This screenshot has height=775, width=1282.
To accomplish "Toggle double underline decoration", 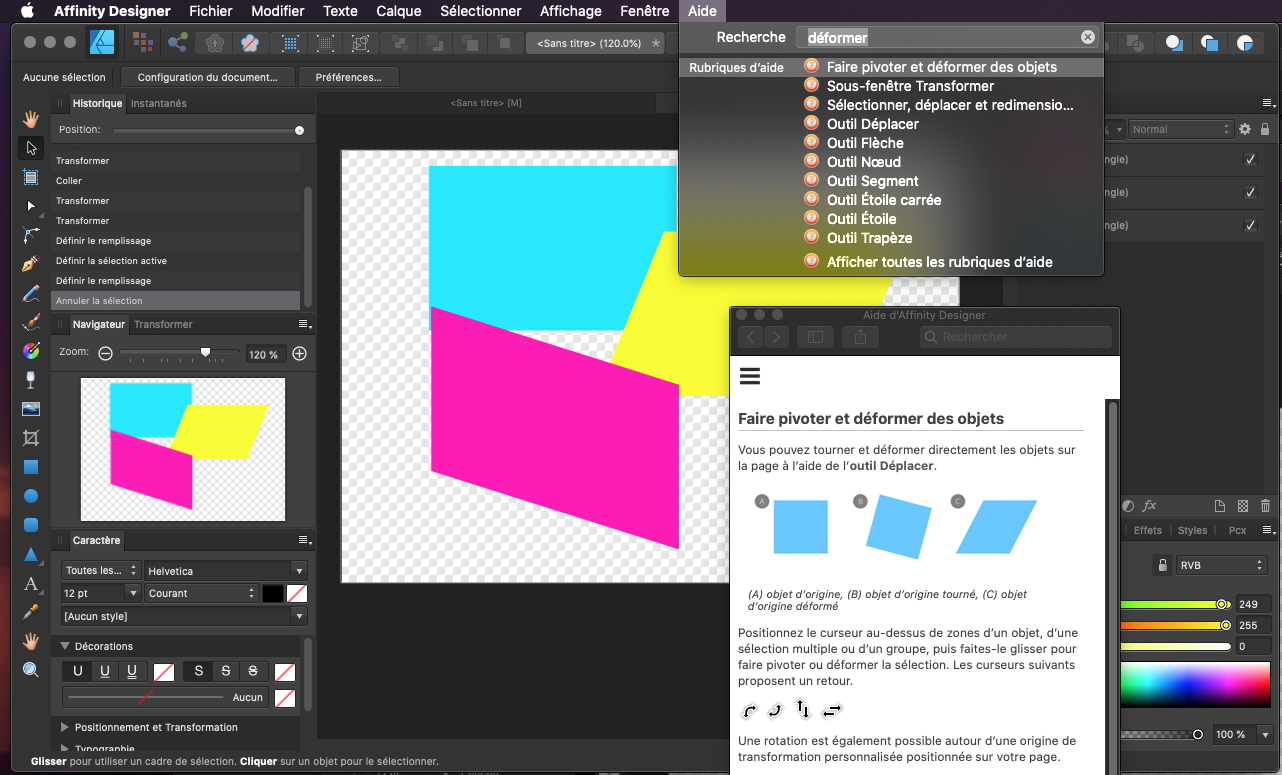I will coord(132,671).
